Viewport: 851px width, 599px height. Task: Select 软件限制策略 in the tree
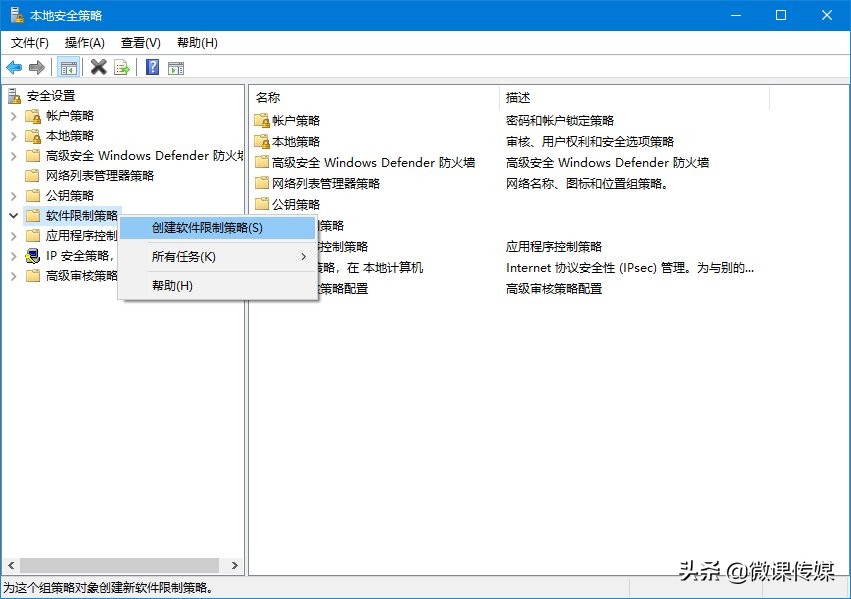coord(82,216)
